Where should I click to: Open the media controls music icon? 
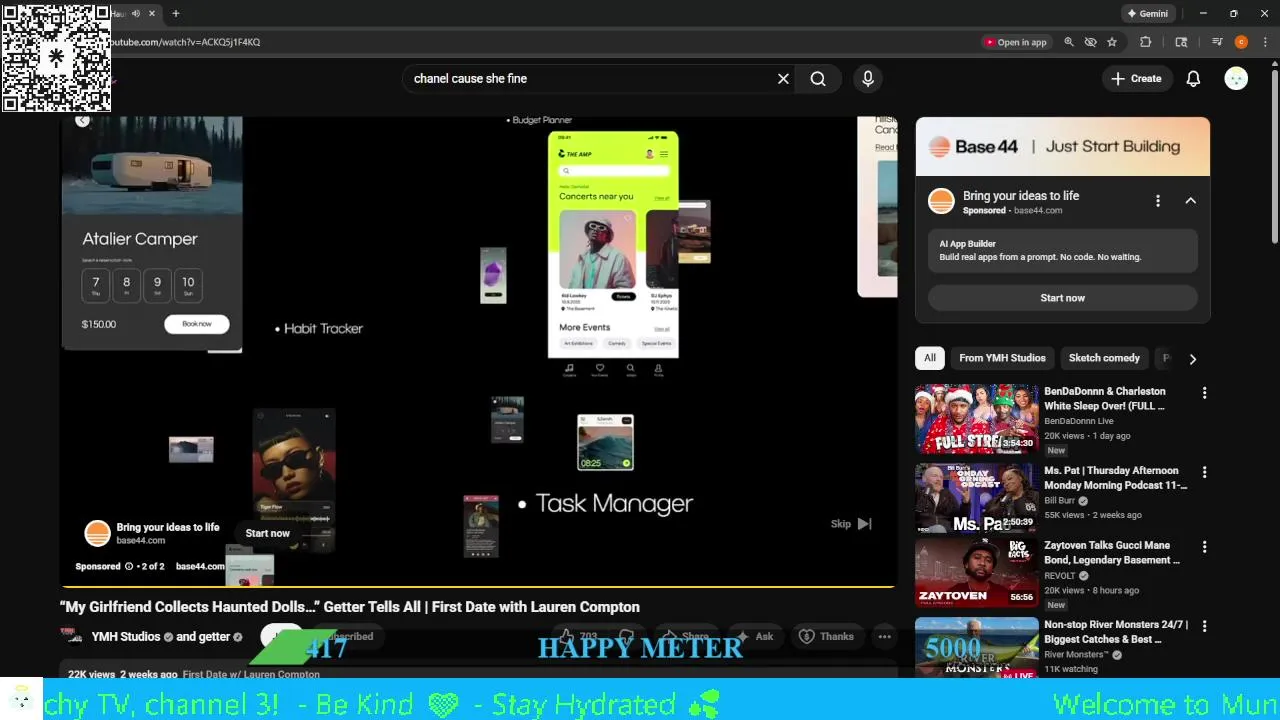pos(1217,42)
